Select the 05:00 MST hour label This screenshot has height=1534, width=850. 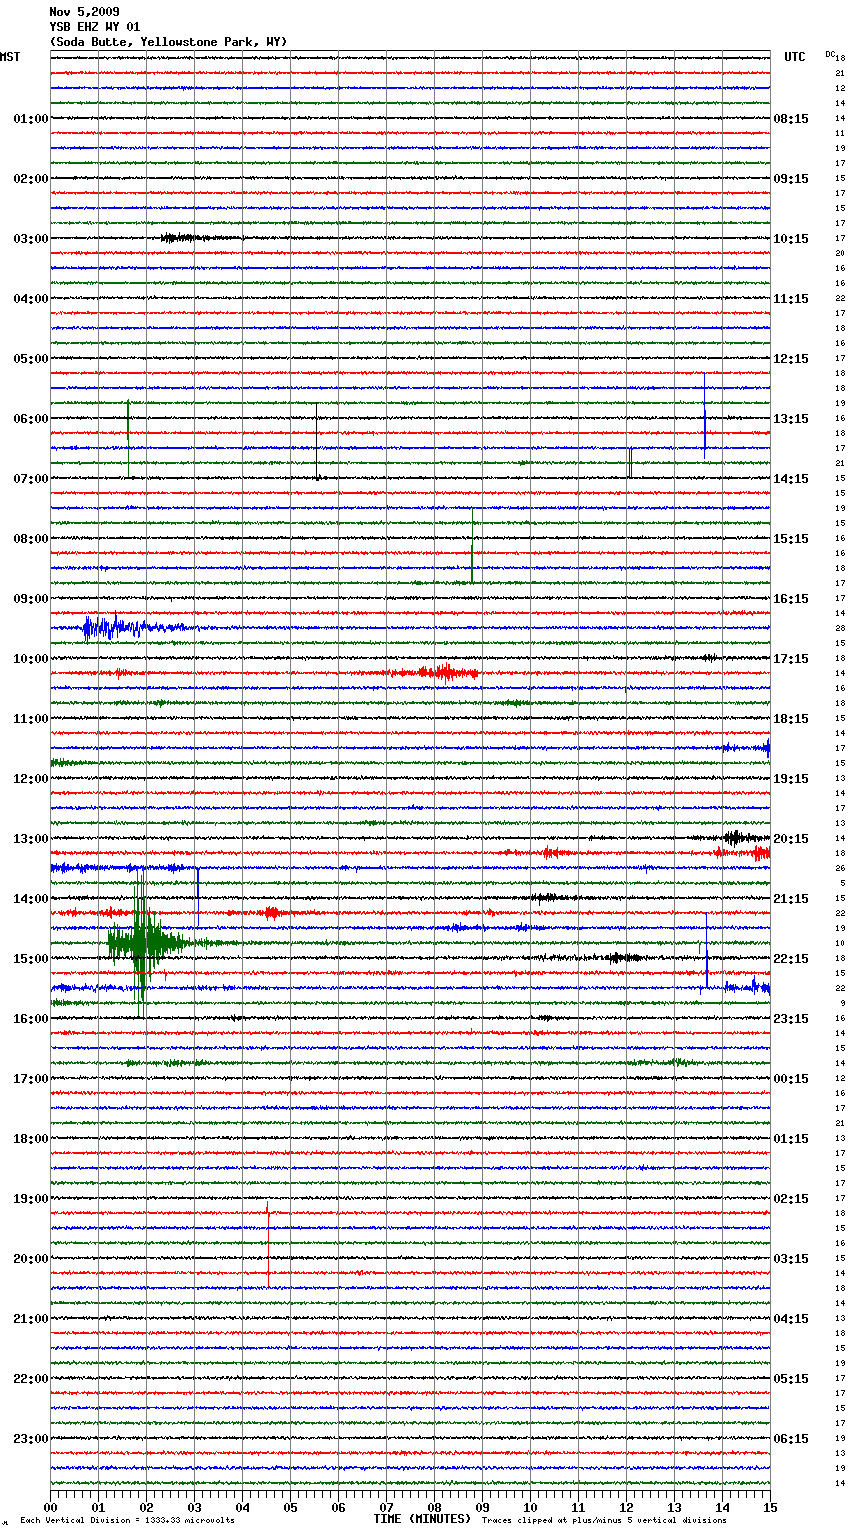point(31,359)
